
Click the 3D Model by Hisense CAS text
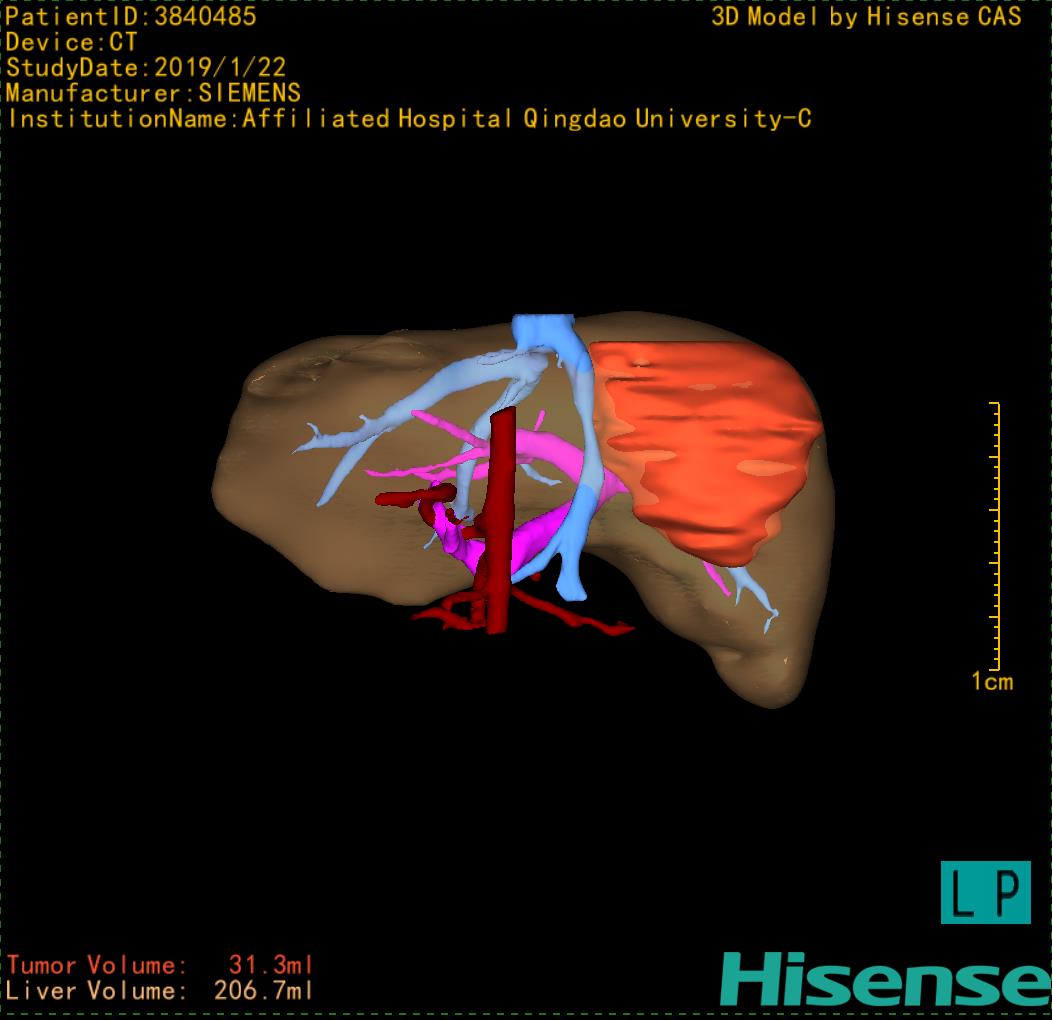866,17
